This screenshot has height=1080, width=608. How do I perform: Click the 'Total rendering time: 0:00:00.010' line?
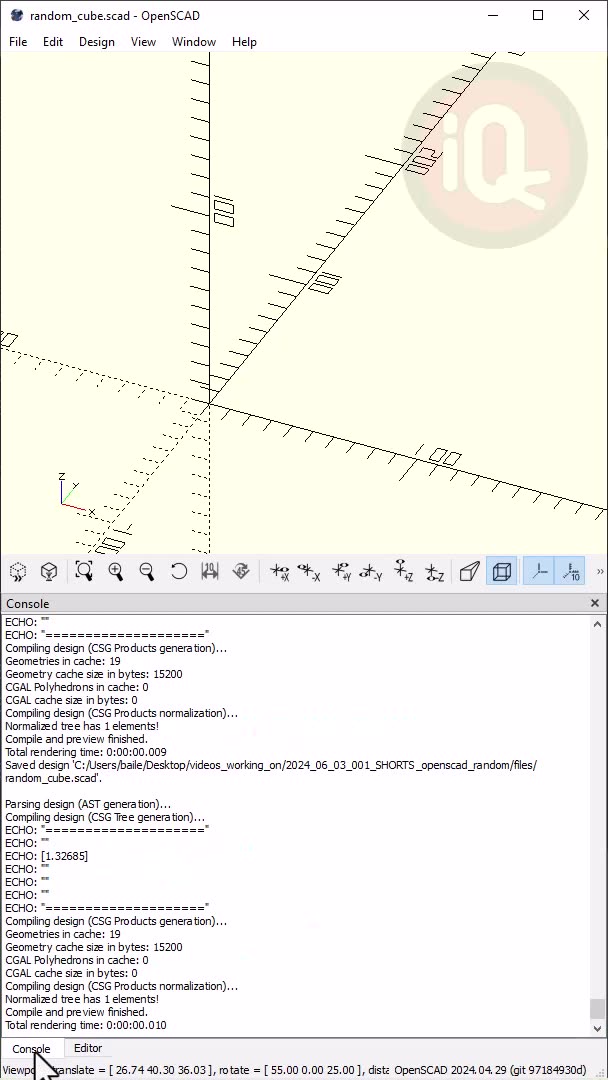point(86,1025)
